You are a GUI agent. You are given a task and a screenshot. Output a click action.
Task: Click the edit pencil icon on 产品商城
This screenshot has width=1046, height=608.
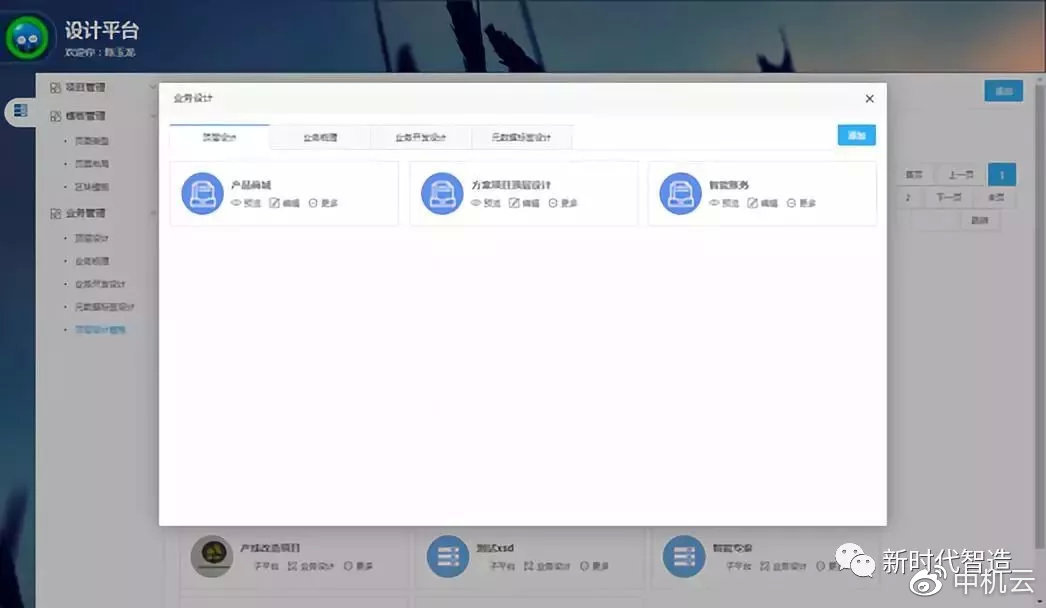[274, 203]
